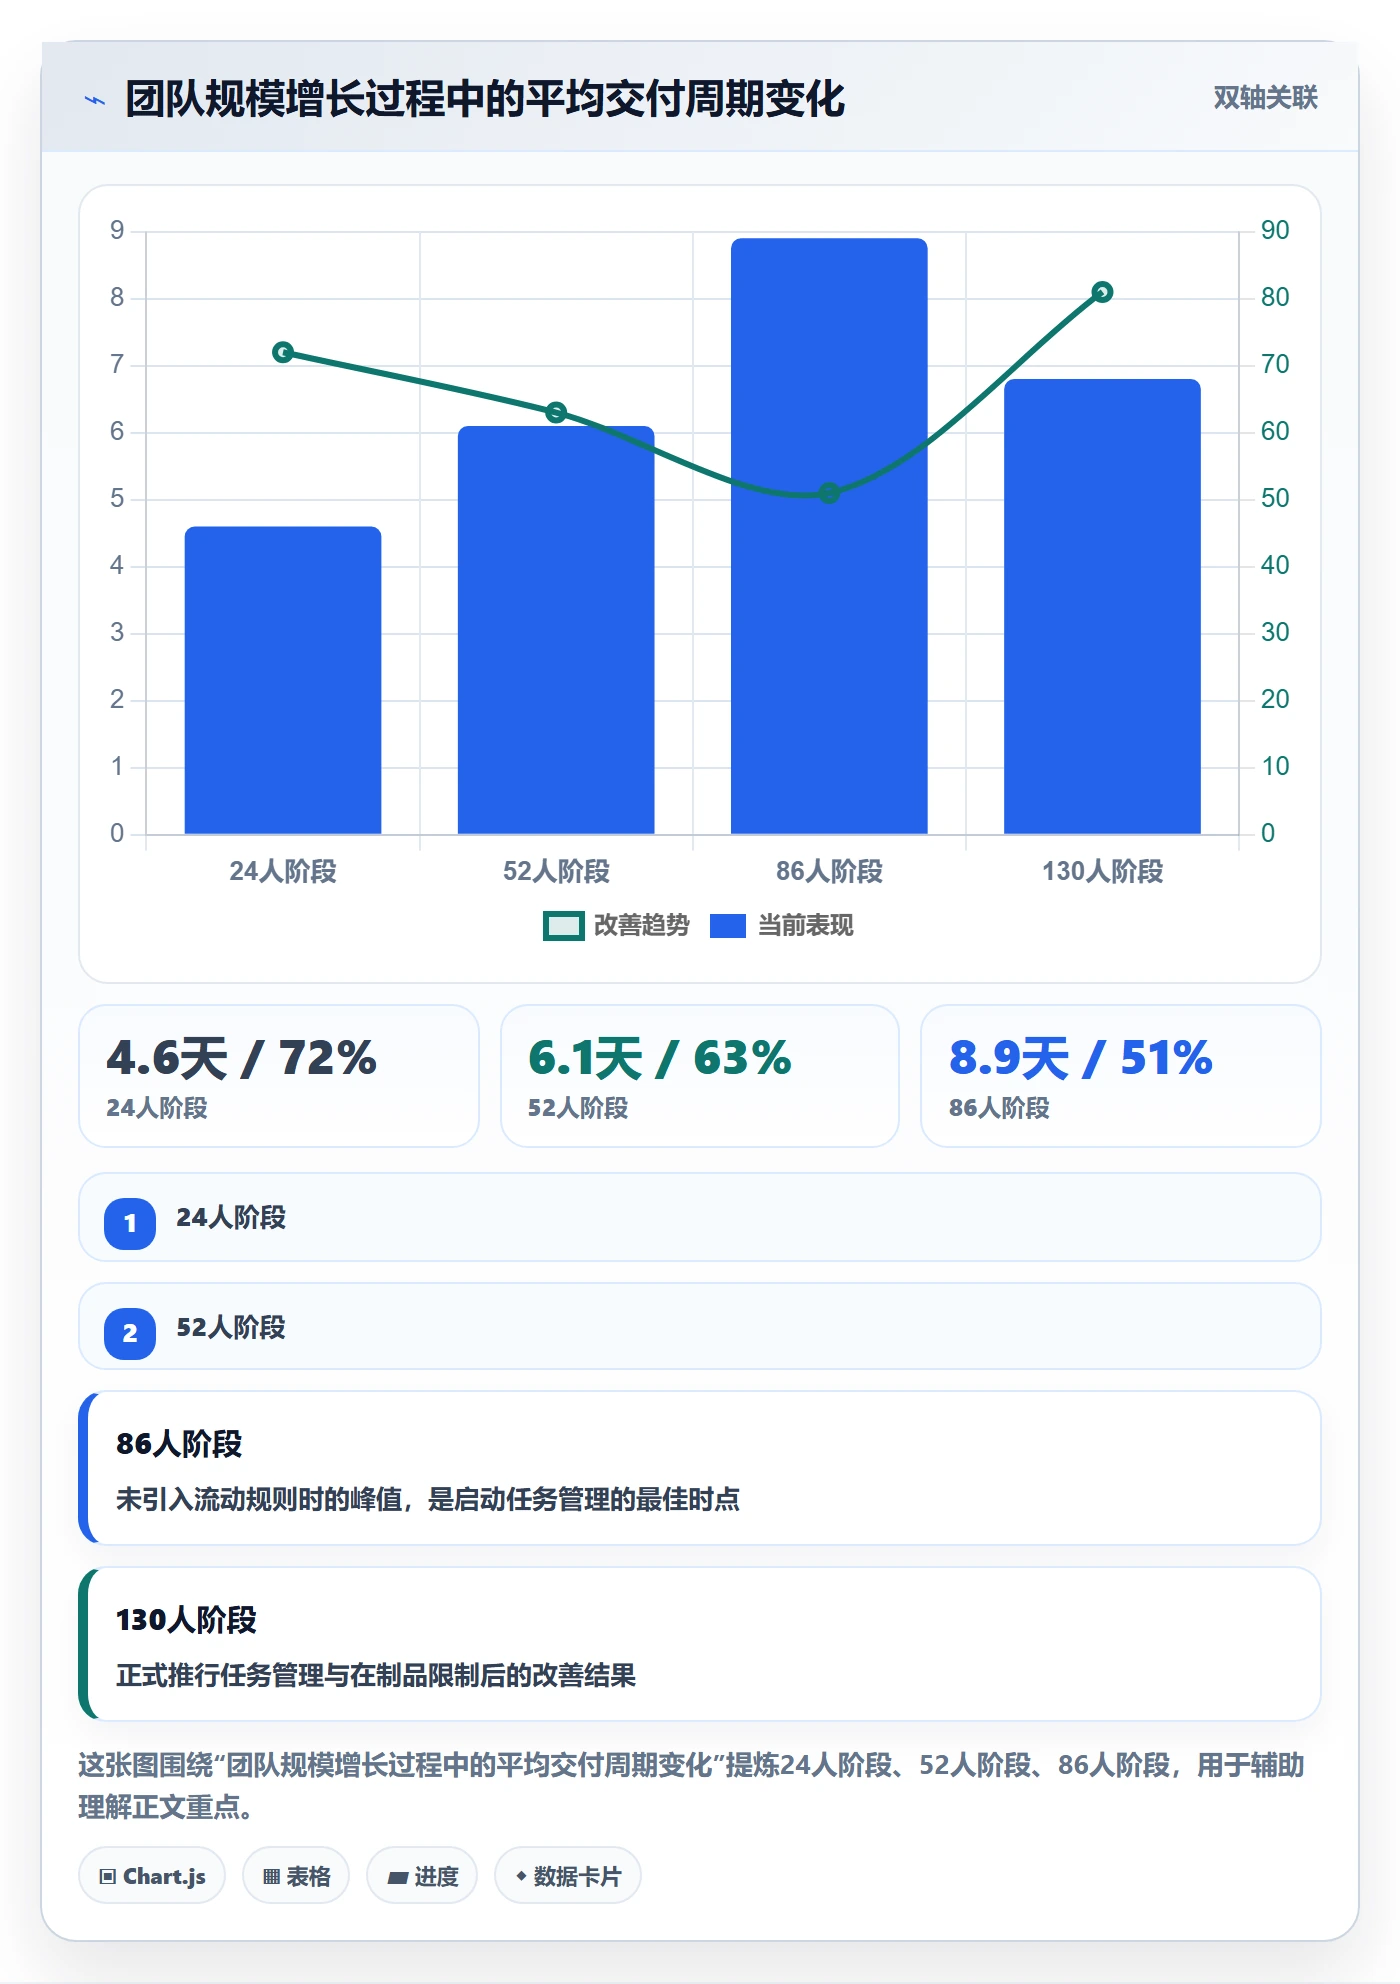
Task: Open the 130人阶段 description card
Action: tap(700, 1644)
